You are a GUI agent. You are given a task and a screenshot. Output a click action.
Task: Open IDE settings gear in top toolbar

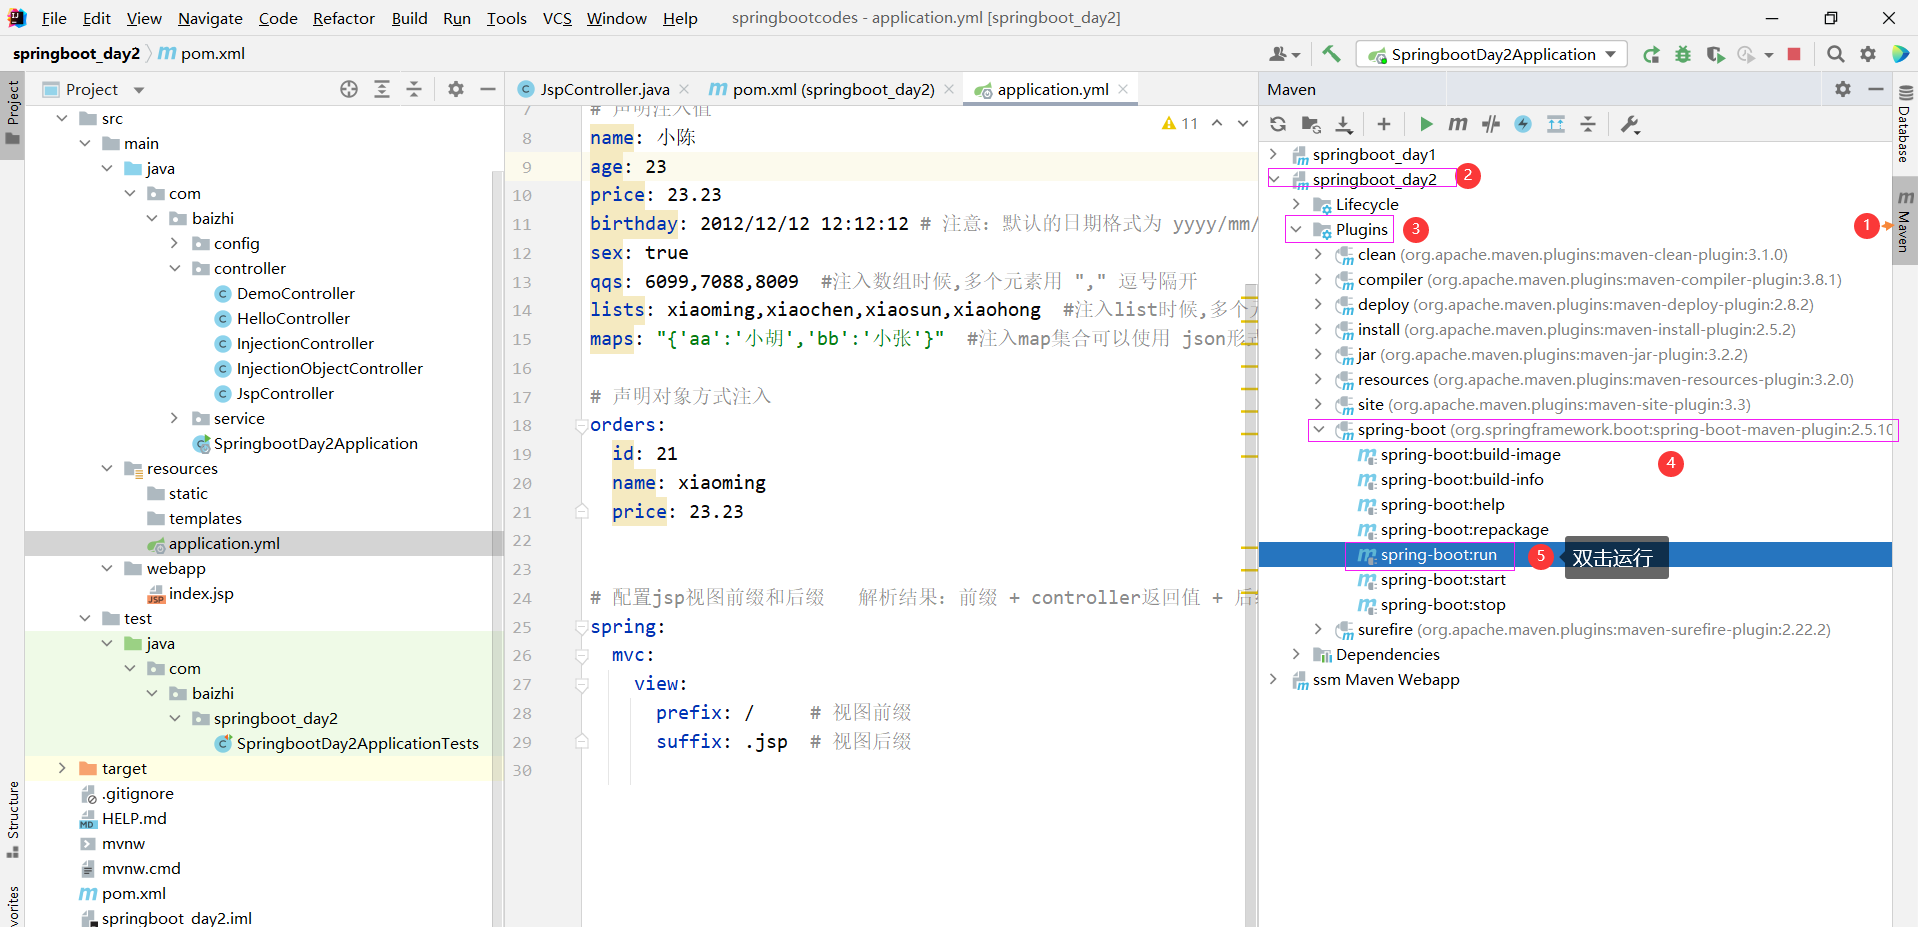[x=1868, y=54]
